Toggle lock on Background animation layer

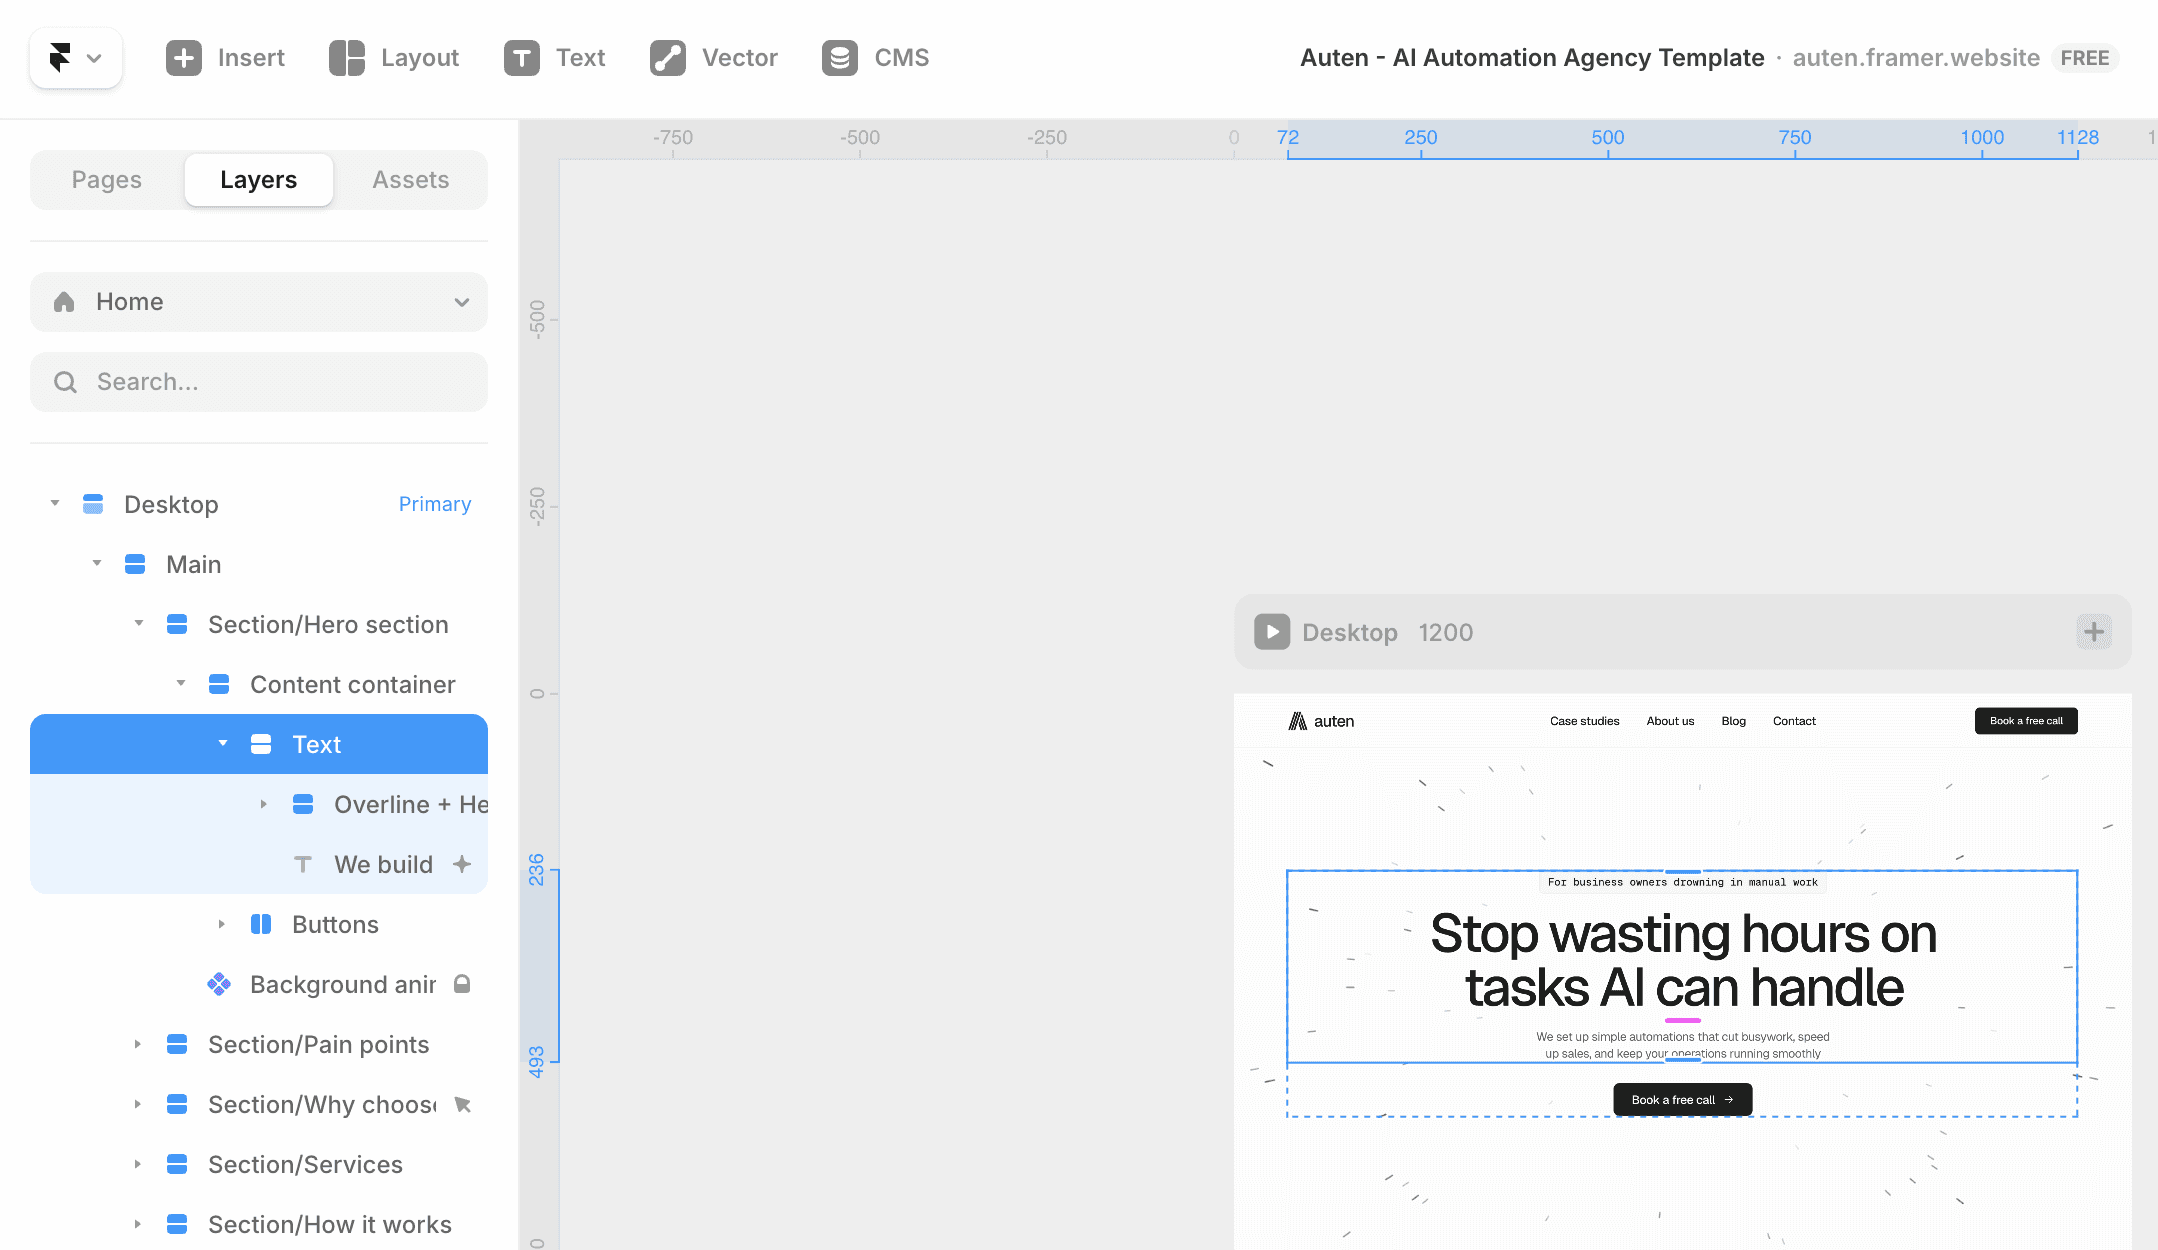[x=462, y=984]
